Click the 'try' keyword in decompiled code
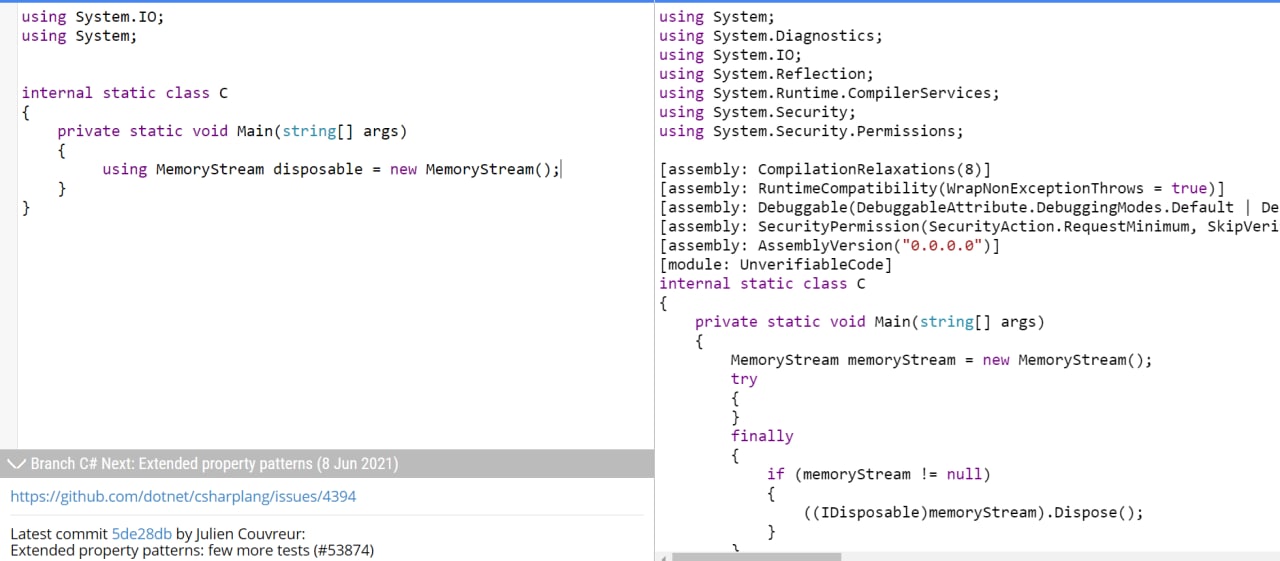The image size is (1280, 561). (744, 379)
